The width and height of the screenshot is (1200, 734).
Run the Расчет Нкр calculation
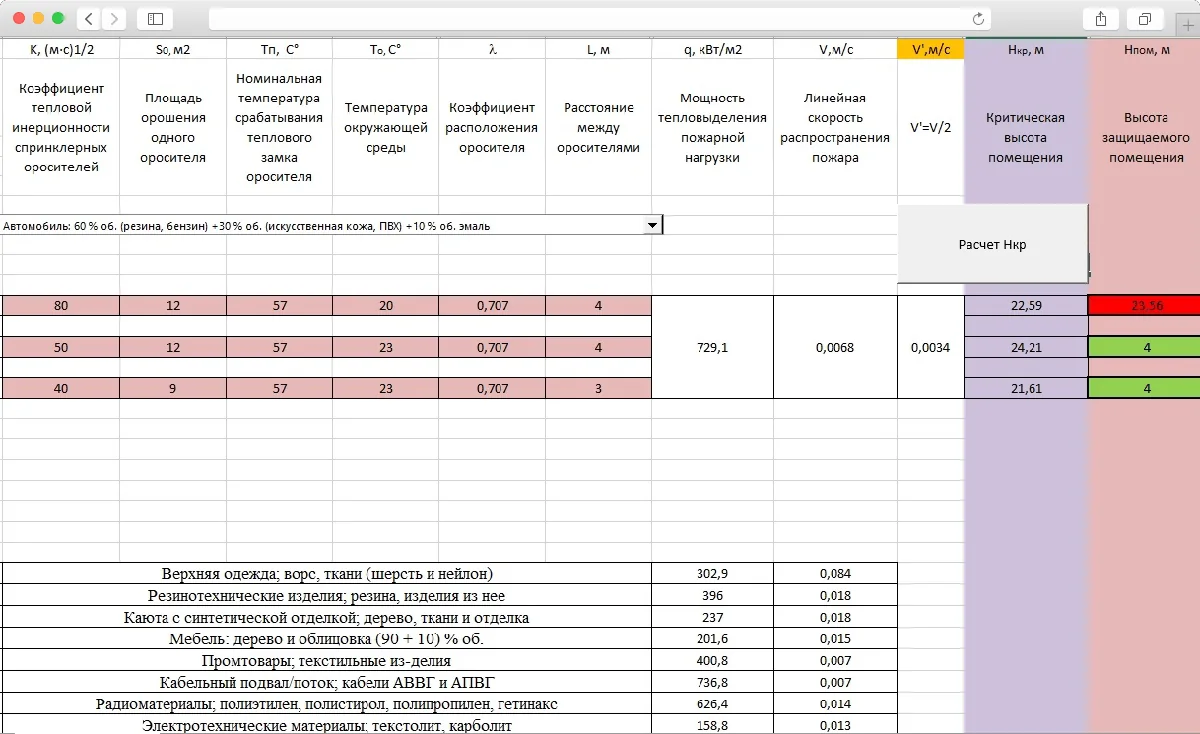pyautogui.click(x=992, y=244)
